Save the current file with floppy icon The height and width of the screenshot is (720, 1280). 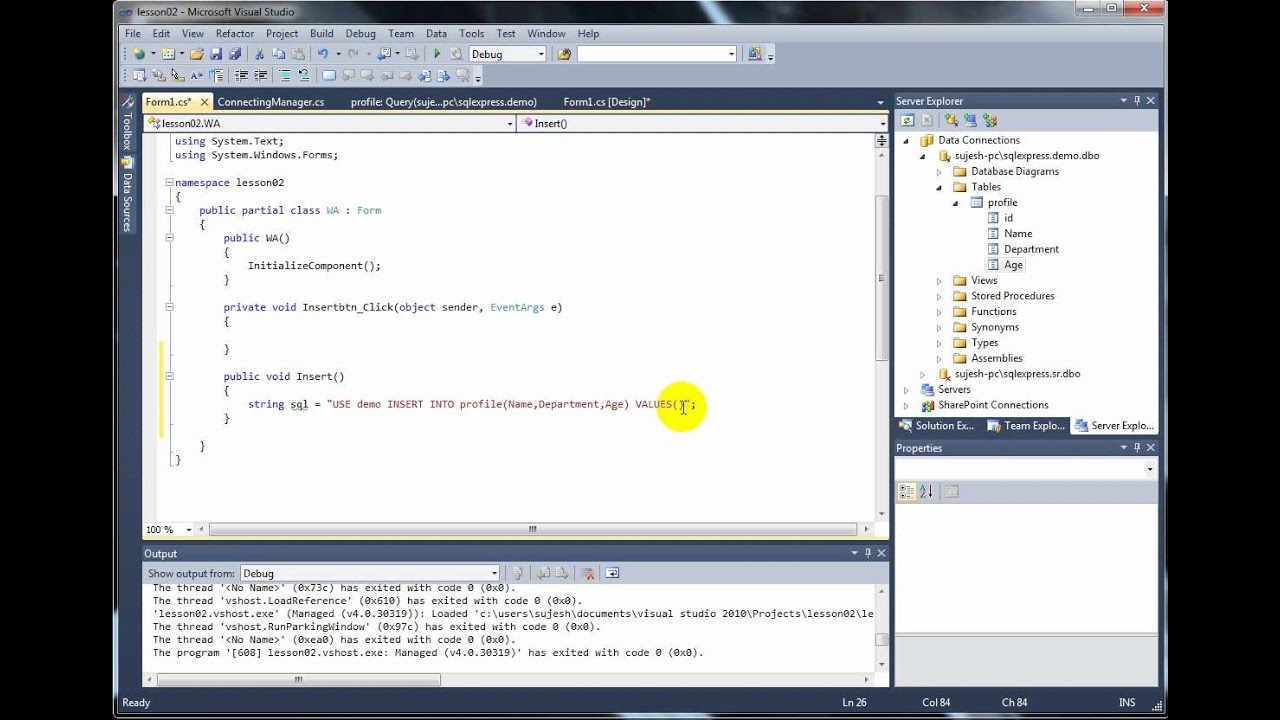[x=216, y=54]
